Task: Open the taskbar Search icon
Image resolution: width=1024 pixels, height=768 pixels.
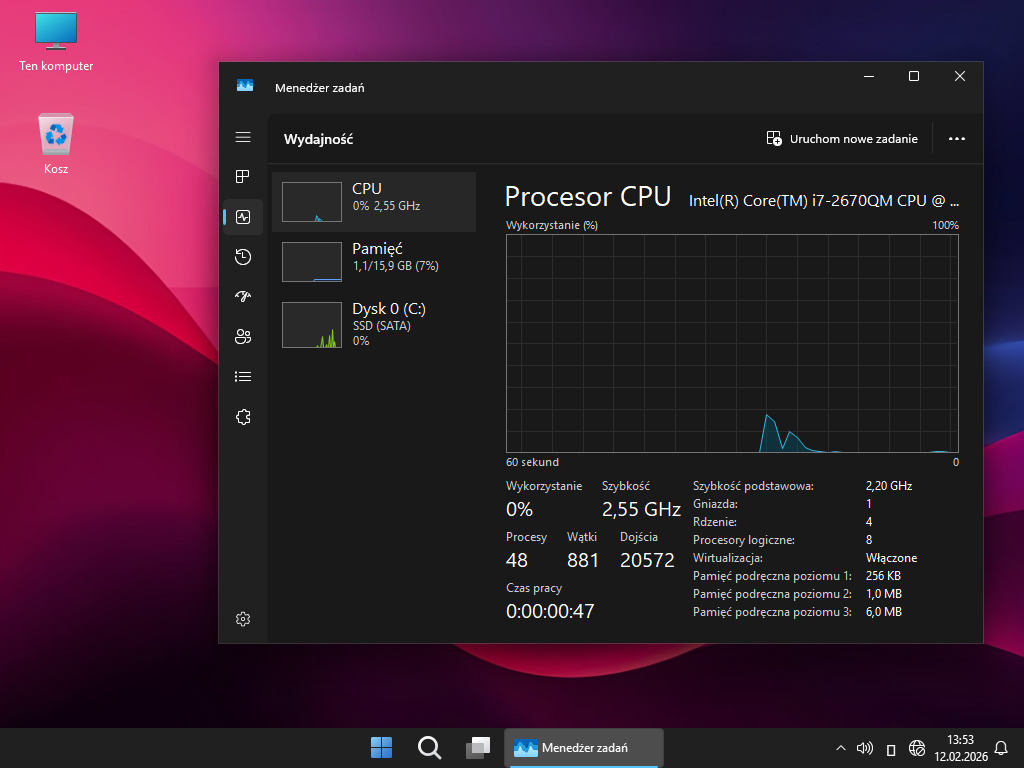Action: (429, 748)
